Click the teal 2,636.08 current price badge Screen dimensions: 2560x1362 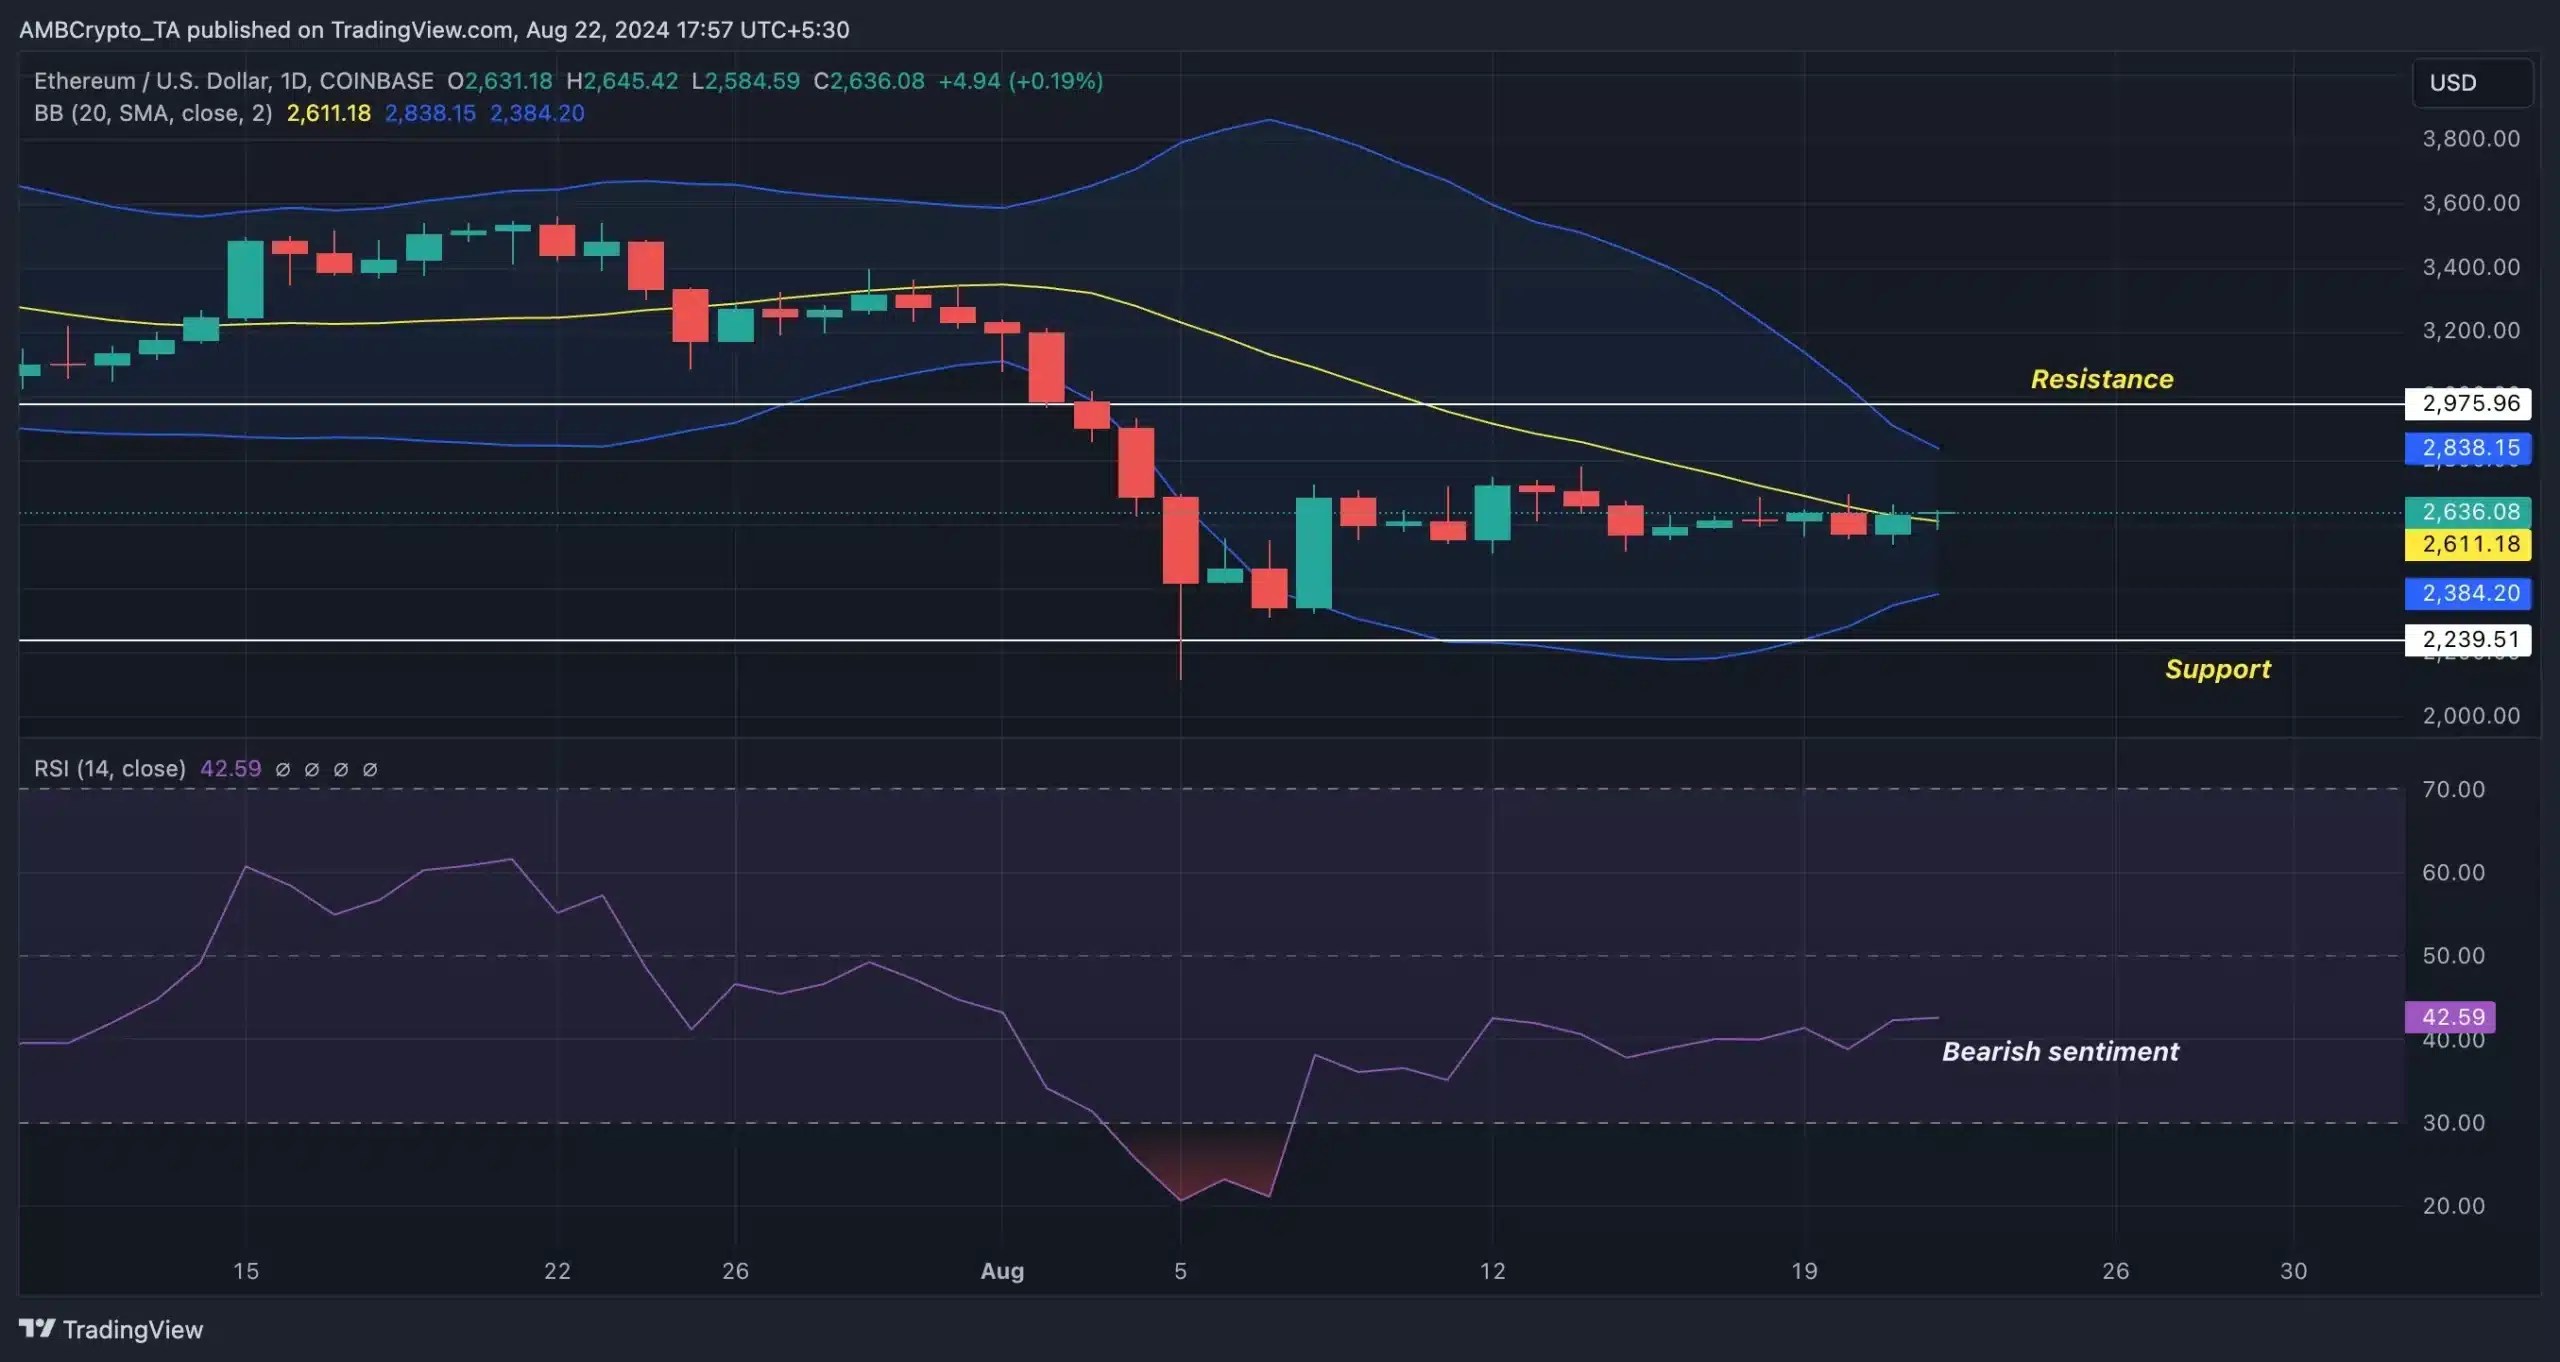(2467, 511)
